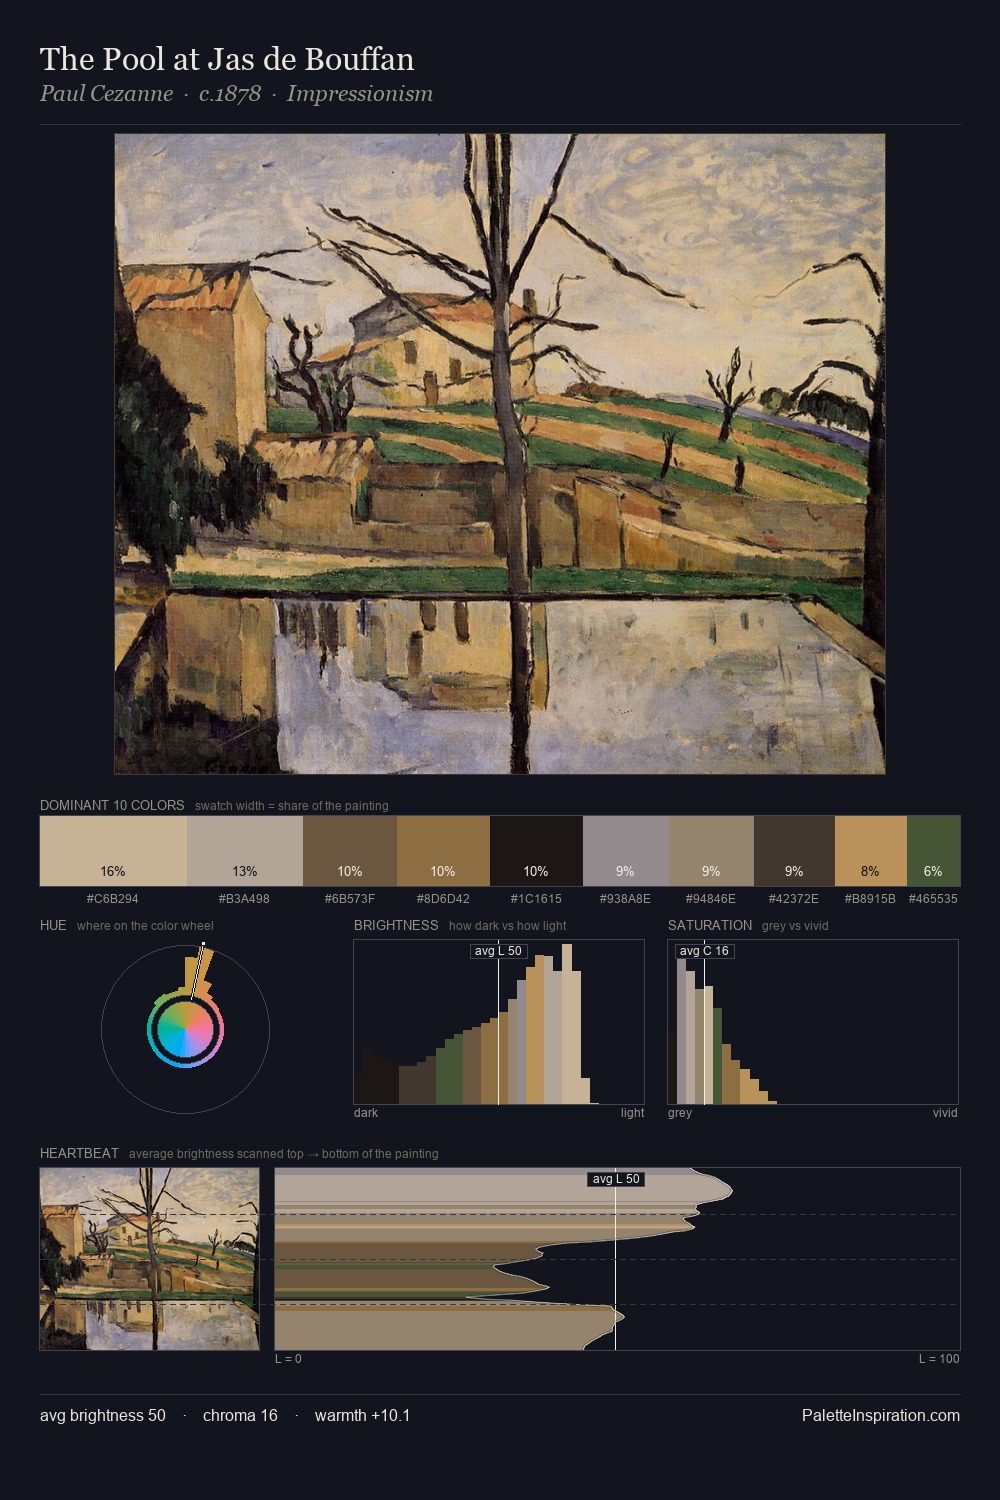Open the PaletteInspiration.com link

[881, 1415]
